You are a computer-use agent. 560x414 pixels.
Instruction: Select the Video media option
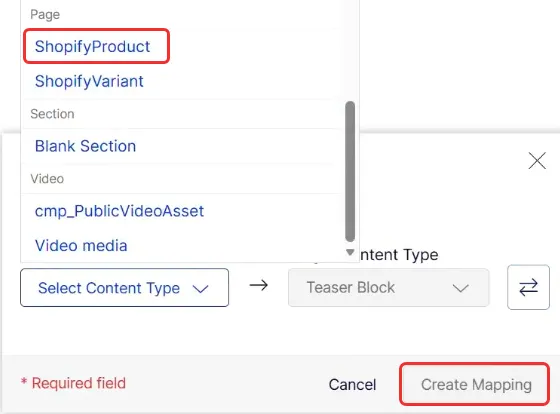pyautogui.click(x=81, y=246)
